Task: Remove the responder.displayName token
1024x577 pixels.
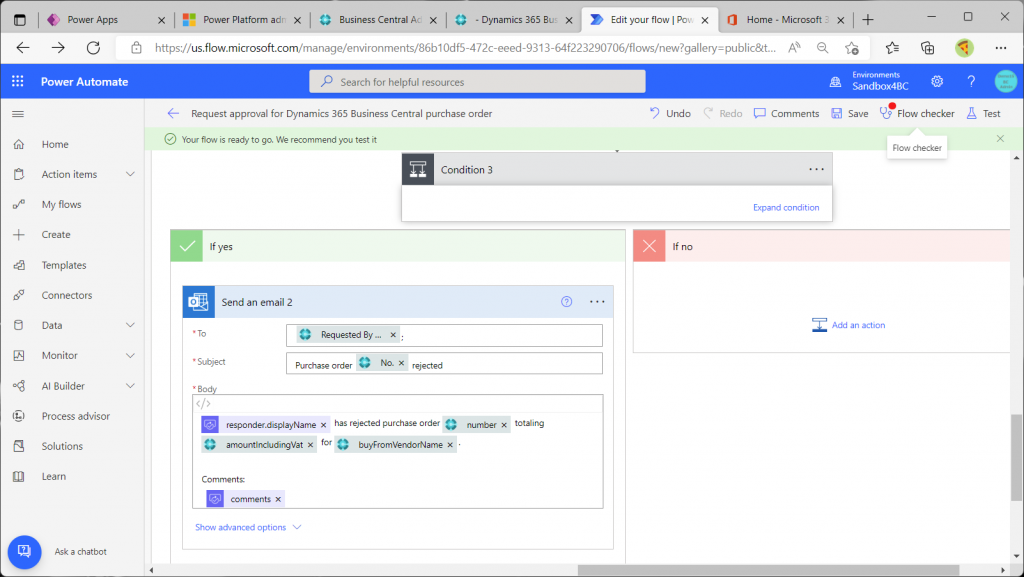Action: pyautogui.click(x=323, y=425)
